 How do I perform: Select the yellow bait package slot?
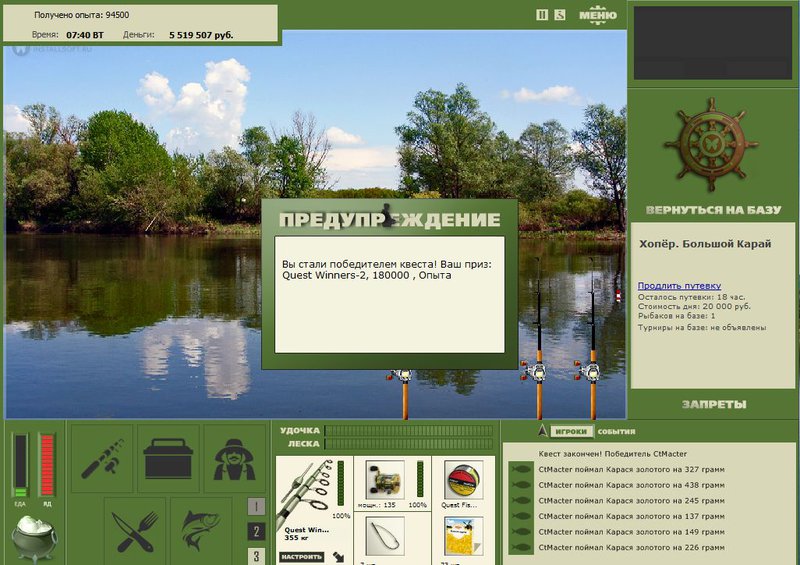point(463,536)
